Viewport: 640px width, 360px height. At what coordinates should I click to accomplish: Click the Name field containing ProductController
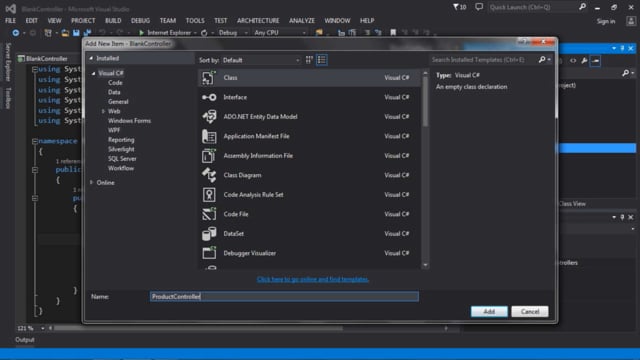[284, 297]
